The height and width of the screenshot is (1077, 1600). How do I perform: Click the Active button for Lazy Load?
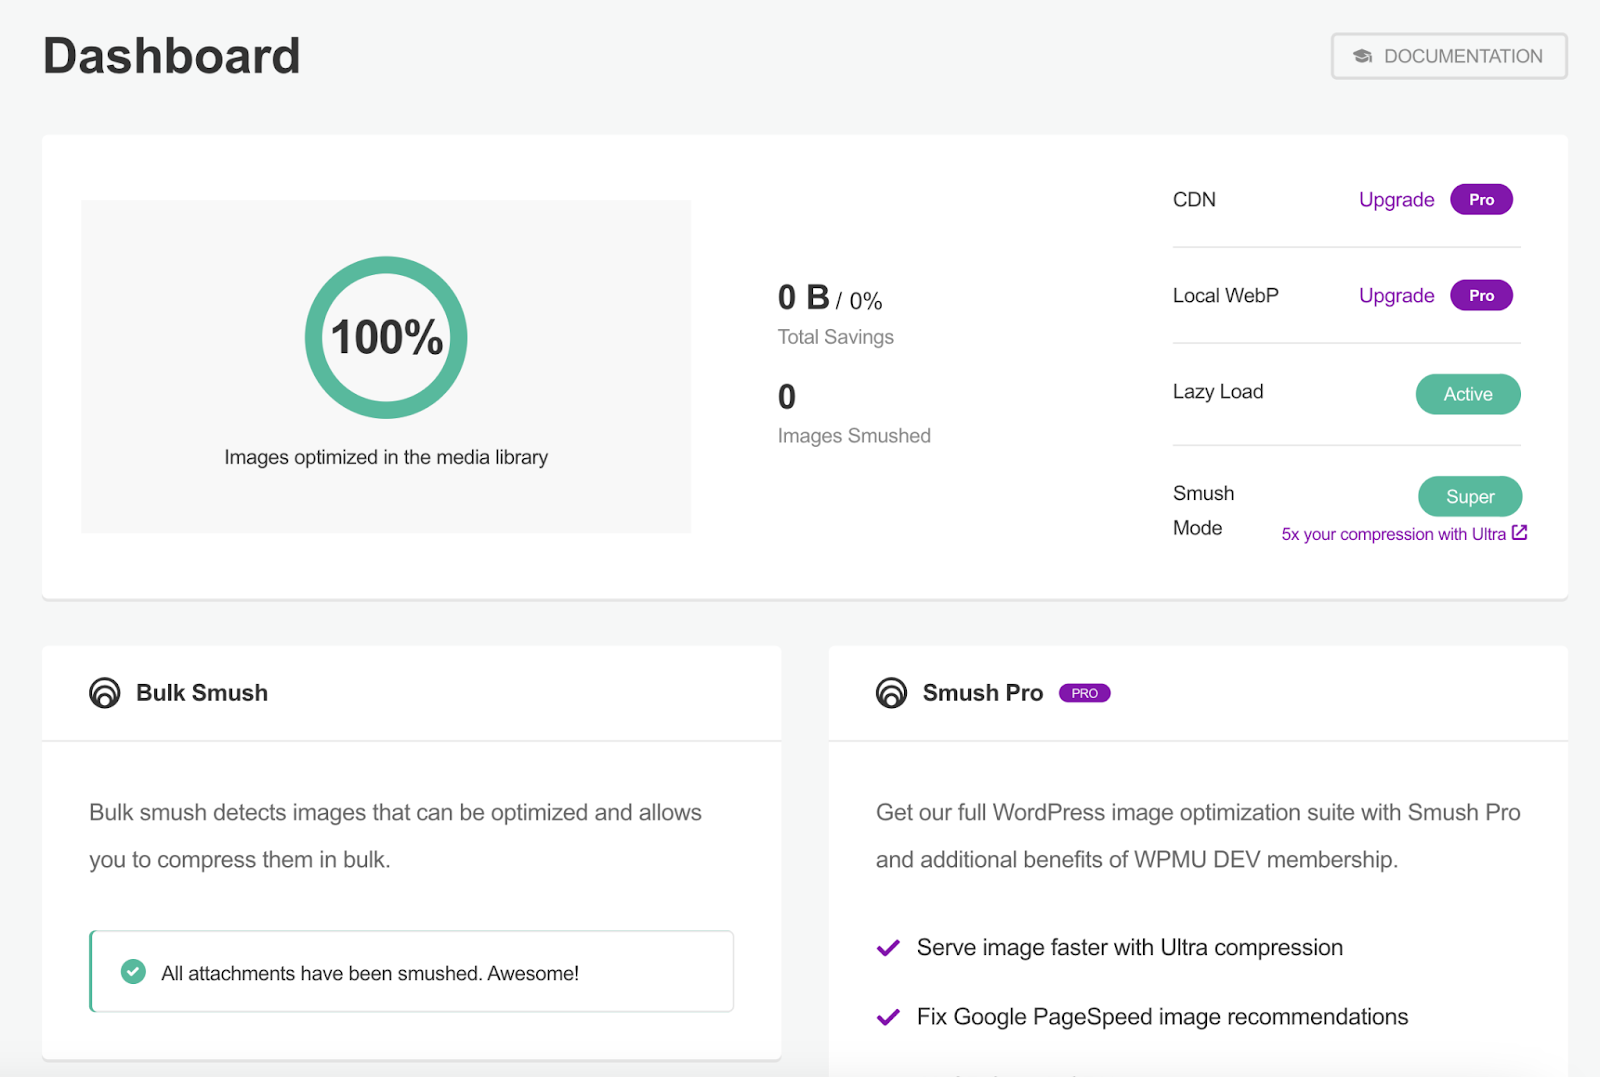coord(1468,394)
